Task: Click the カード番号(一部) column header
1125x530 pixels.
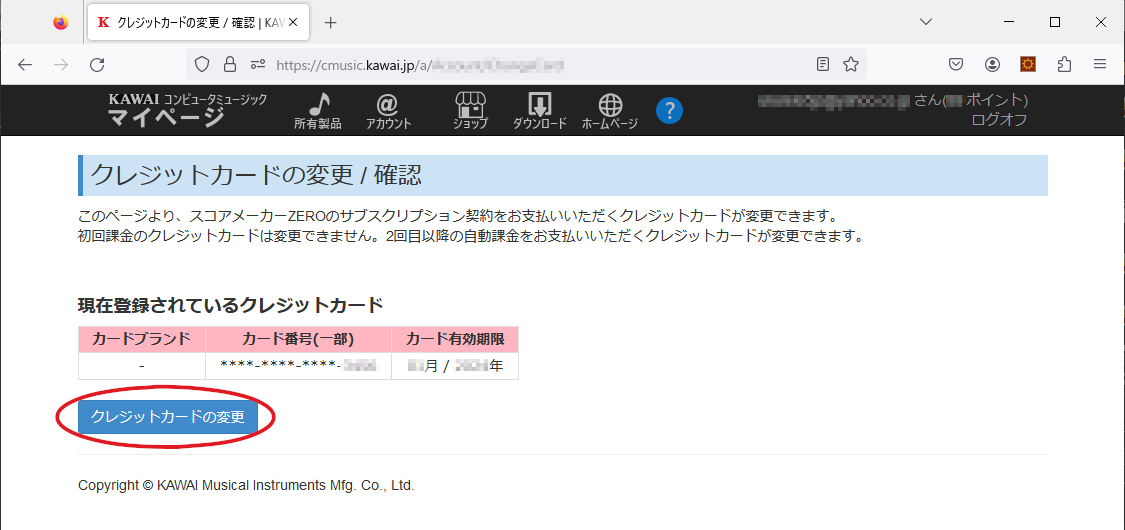Action: pyautogui.click(x=298, y=339)
